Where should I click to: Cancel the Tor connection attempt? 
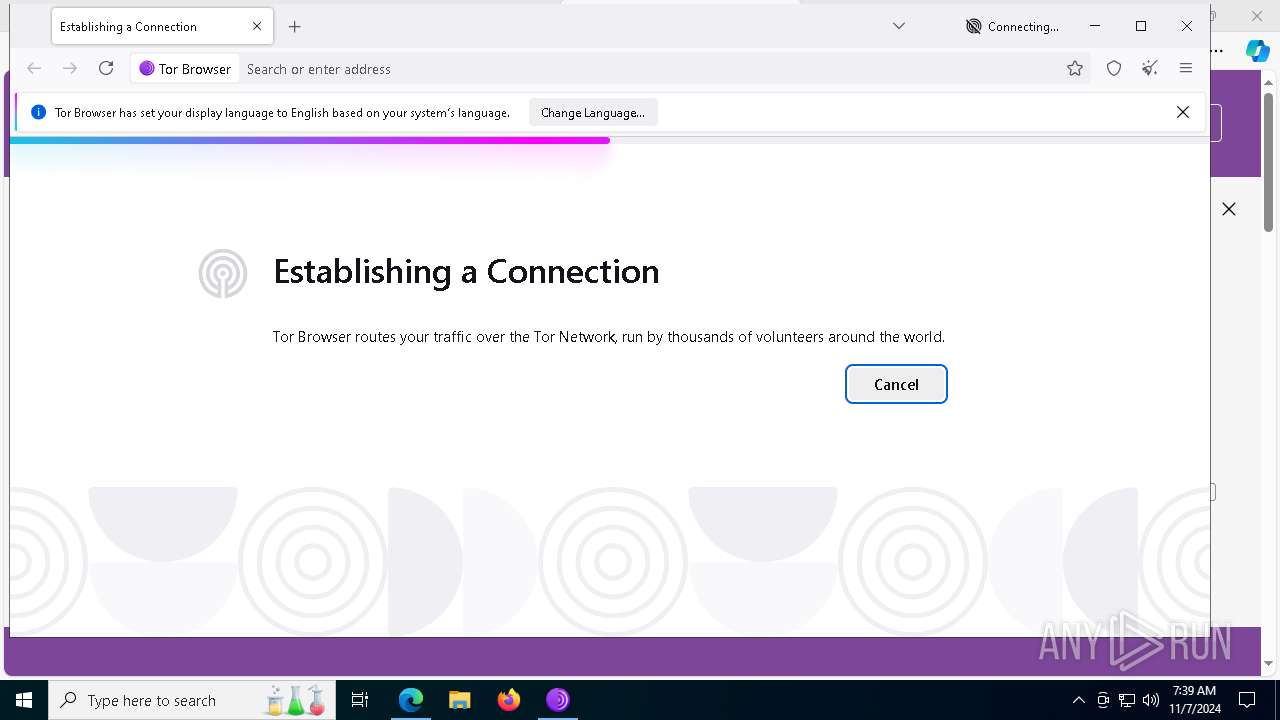pyautogui.click(x=896, y=384)
